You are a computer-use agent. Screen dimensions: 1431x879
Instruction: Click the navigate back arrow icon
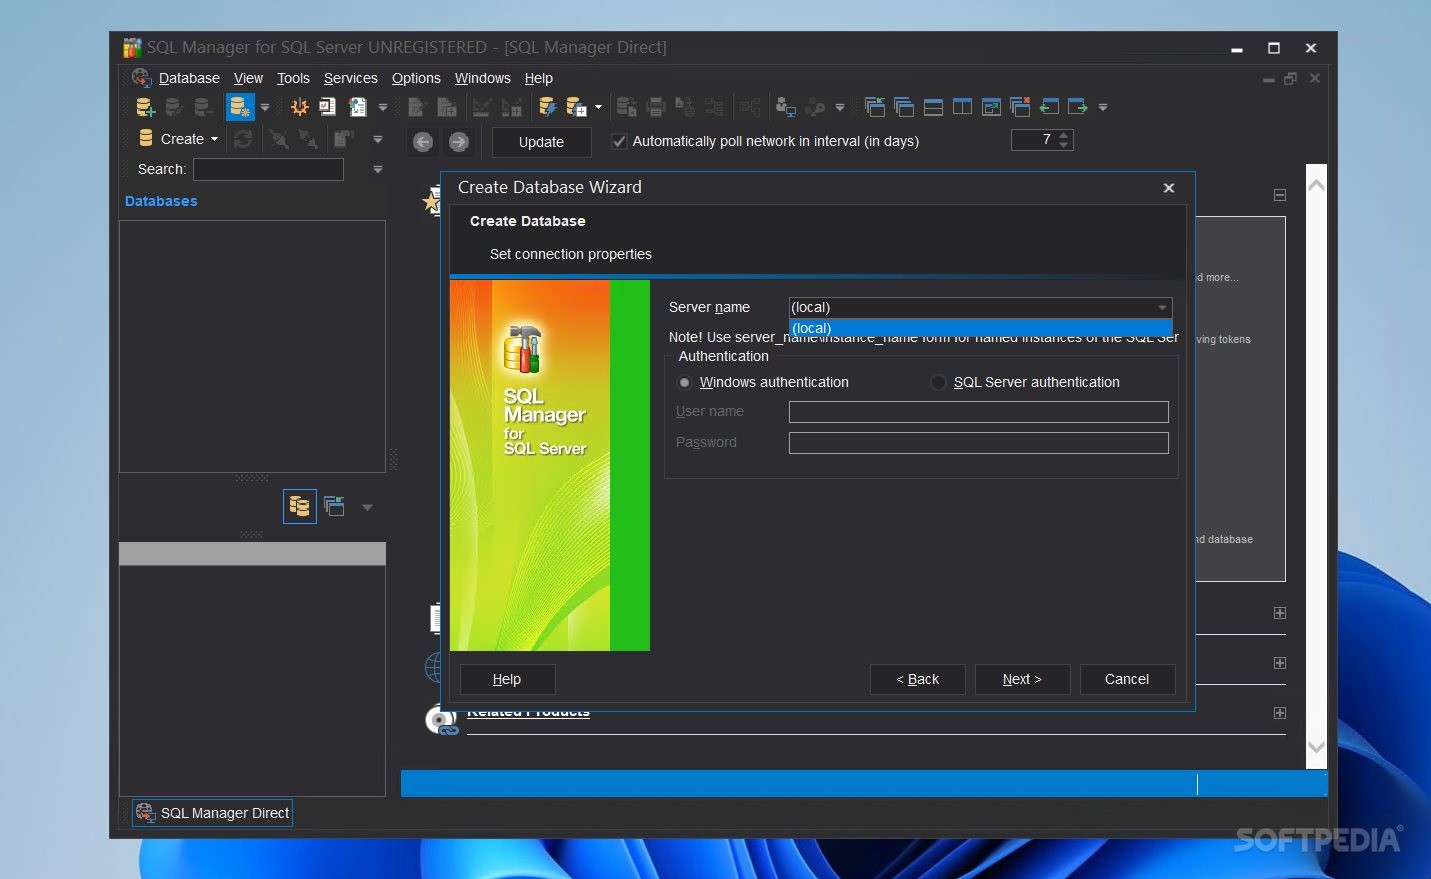tap(423, 142)
